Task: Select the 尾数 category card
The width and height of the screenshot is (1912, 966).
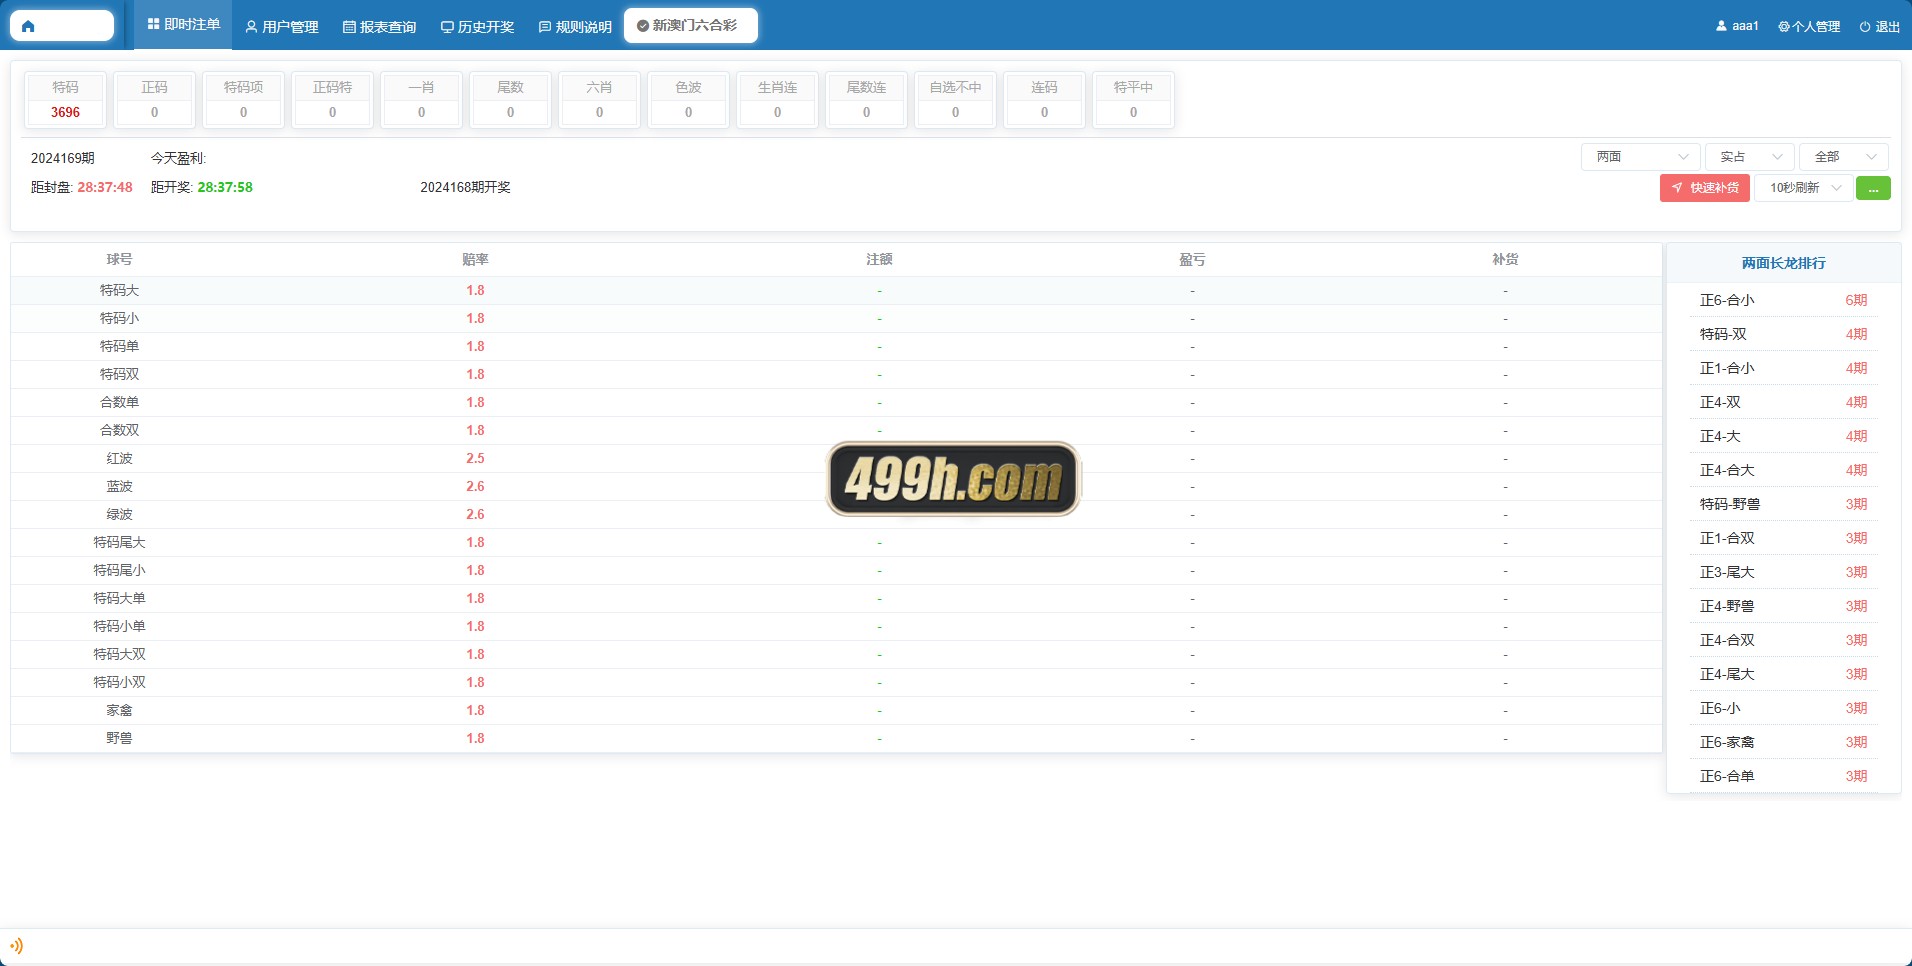Action: [x=510, y=100]
